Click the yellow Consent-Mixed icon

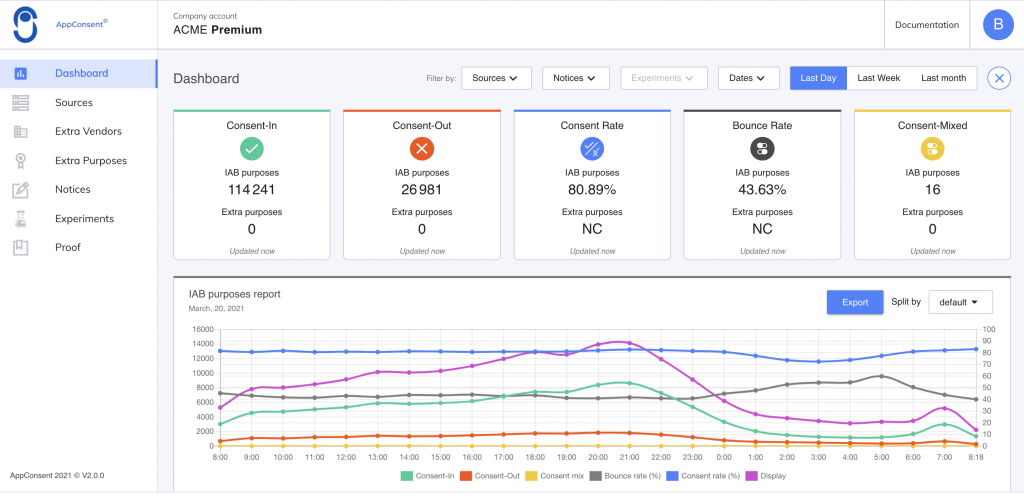click(x=932, y=148)
